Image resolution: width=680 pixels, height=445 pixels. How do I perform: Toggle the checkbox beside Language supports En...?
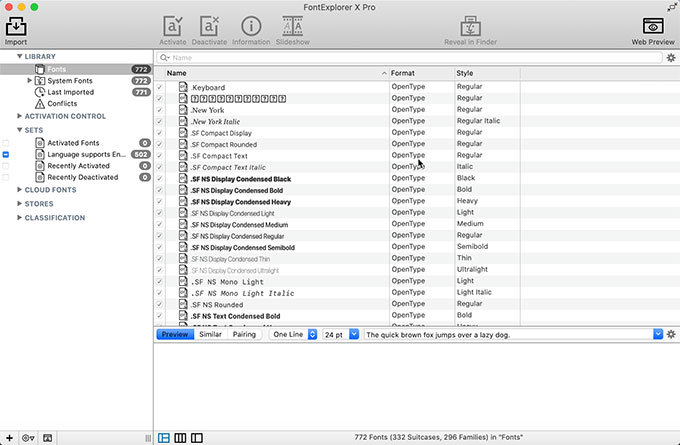point(6,154)
